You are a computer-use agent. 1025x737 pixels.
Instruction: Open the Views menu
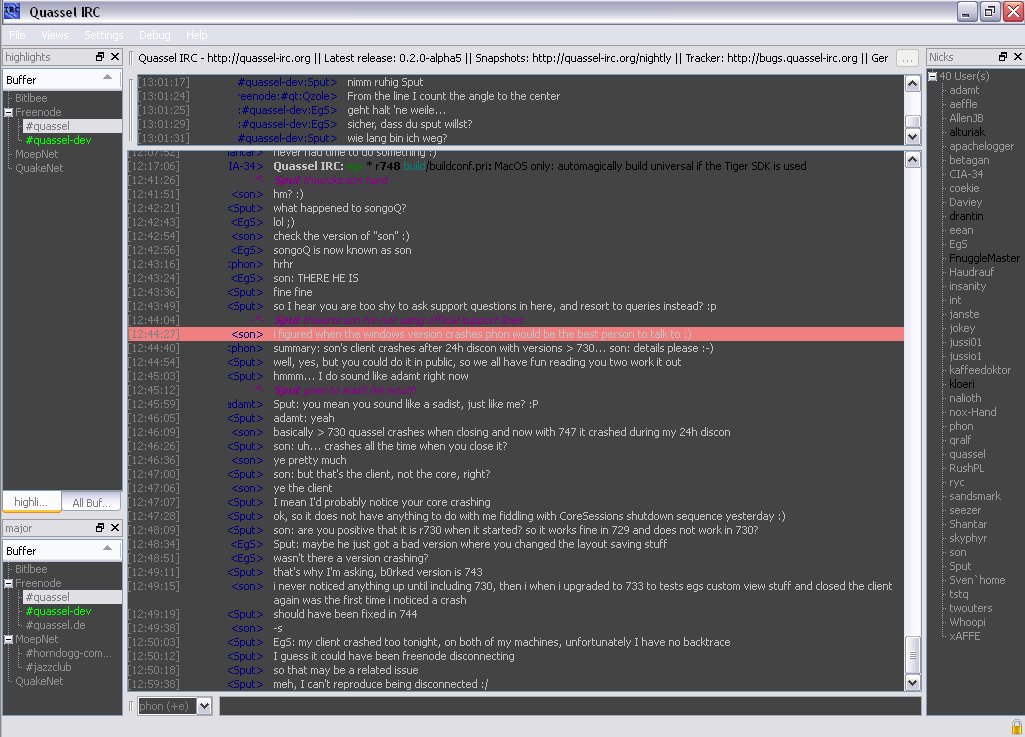point(54,35)
